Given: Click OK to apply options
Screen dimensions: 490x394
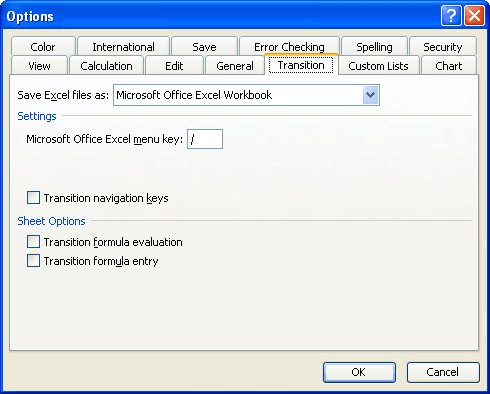Looking at the screenshot, I should pyautogui.click(x=359, y=372).
